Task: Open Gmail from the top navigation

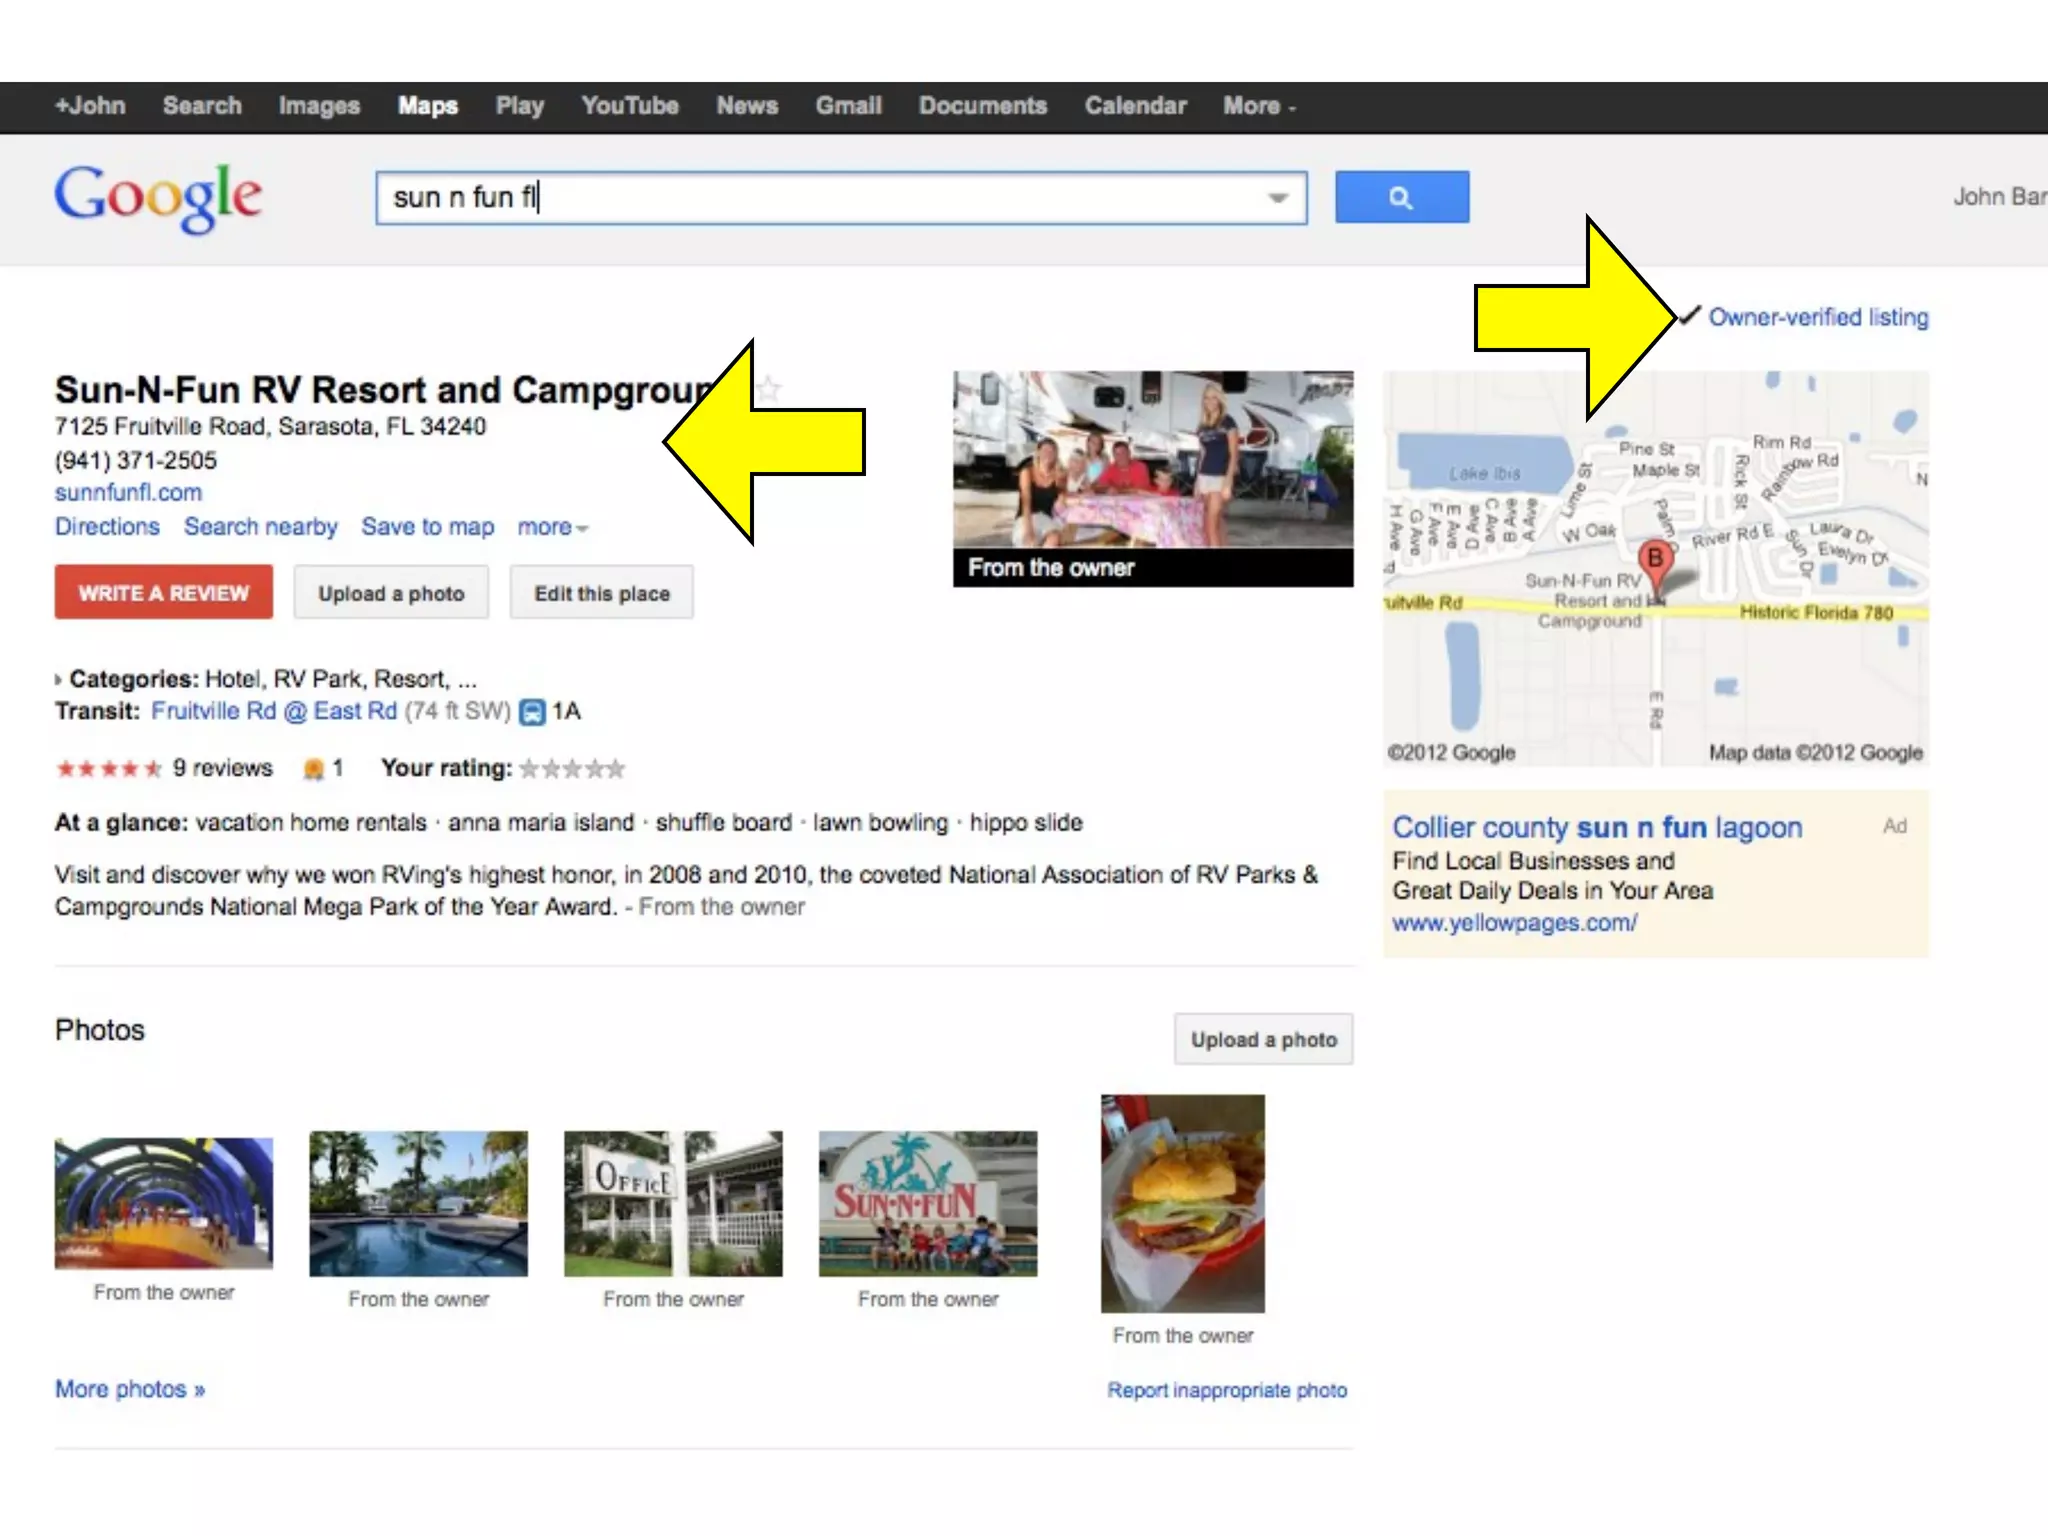Action: pos(848,106)
